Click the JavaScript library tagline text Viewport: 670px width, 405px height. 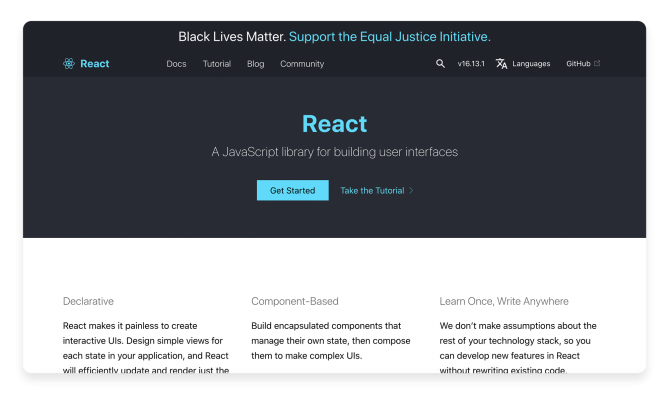coord(335,152)
